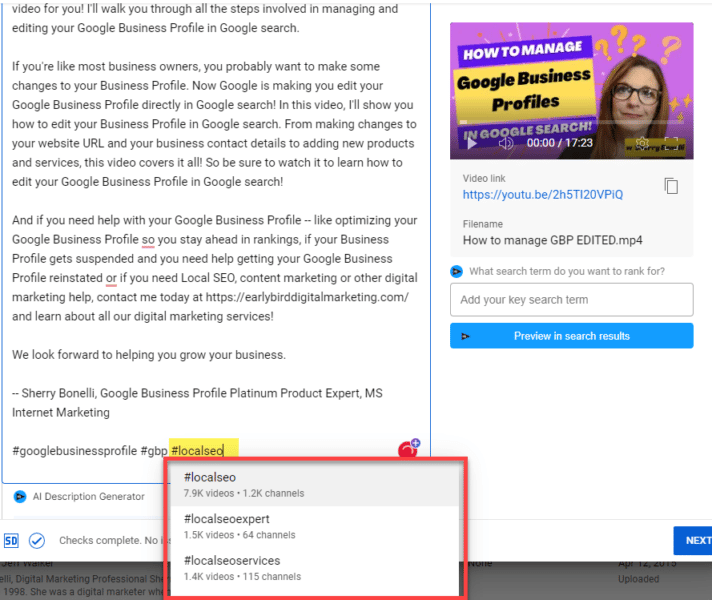The height and width of the screenshot is (600, 712).
Task: Select the #localseo hashtag suggestion
Action: pos(314,485)
